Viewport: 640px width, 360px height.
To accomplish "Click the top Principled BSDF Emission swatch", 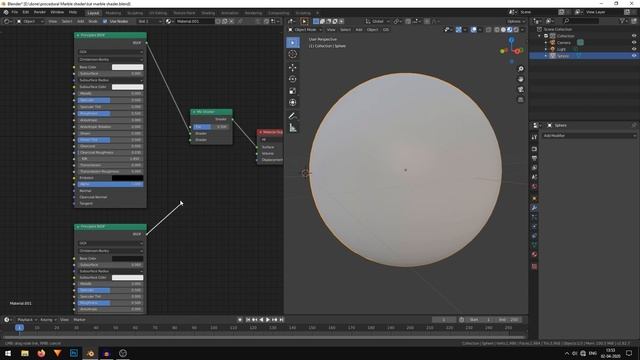I will tap(127, 178).
